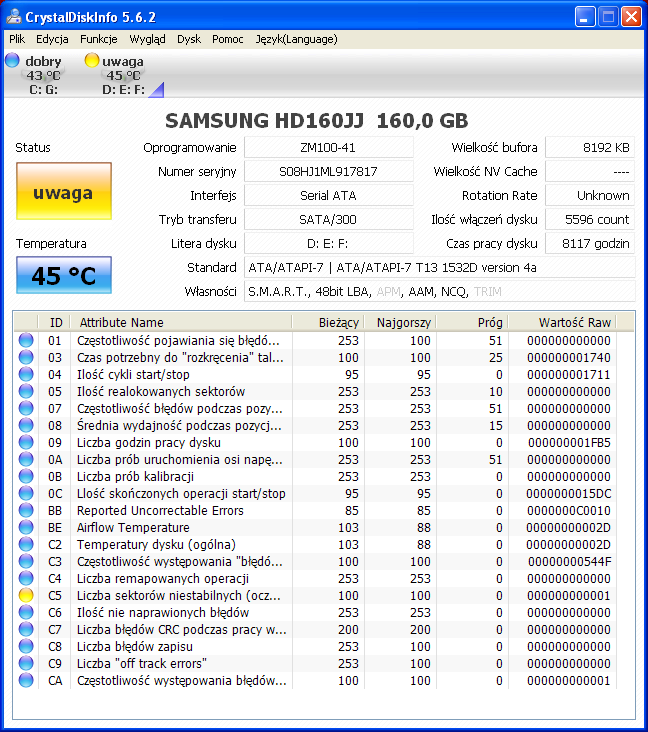The image size is (648, 732).
Task: Click the 8192 KB buffer size value
Action: click(x=590, y=148)
